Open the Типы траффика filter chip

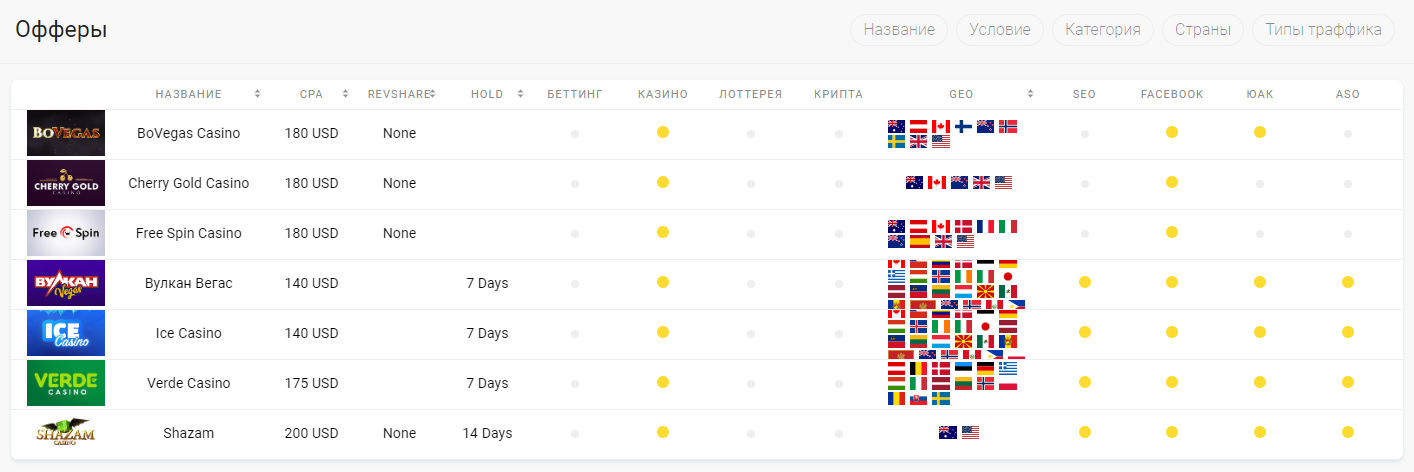point(1323,29)
